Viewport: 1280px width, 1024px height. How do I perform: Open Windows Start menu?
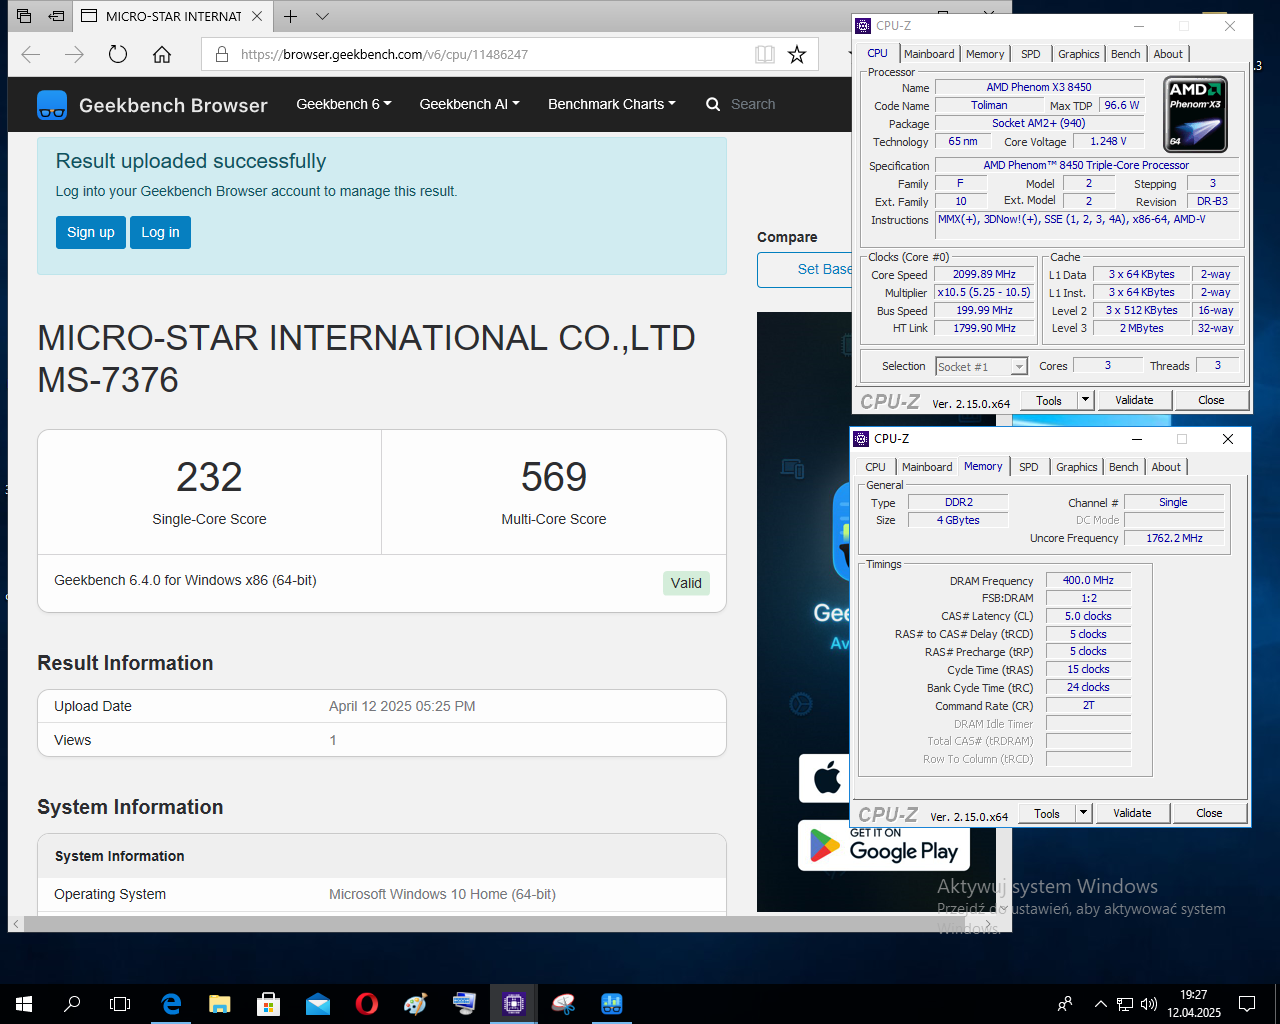pos(24,1004)
